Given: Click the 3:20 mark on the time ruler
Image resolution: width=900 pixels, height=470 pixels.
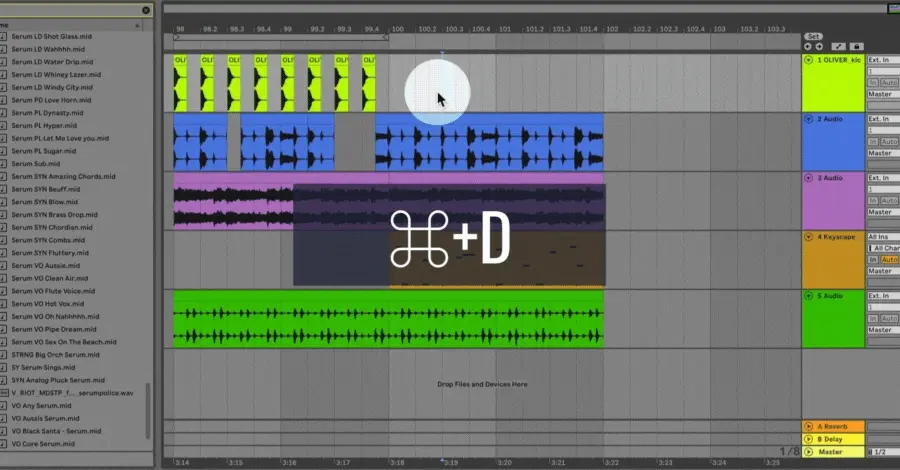Looking at the screenshot, I should tap(504, 462).
